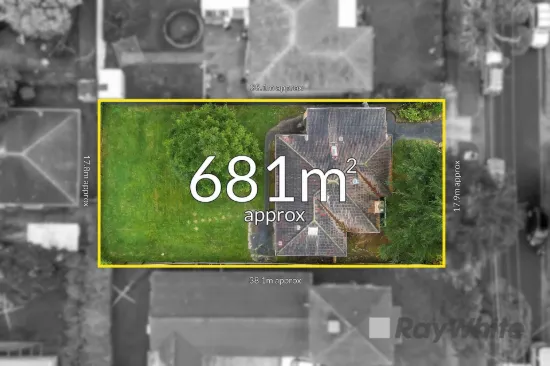The image size is (550, 366).
Task: Click the "17.8m approx" left boundary label
Action: click(86, 181)
